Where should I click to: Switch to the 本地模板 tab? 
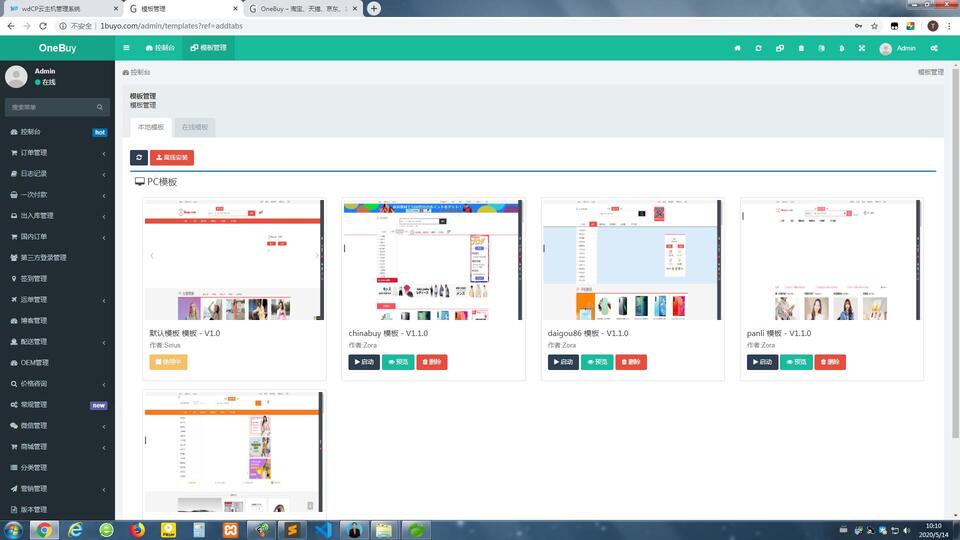(151, 127)
